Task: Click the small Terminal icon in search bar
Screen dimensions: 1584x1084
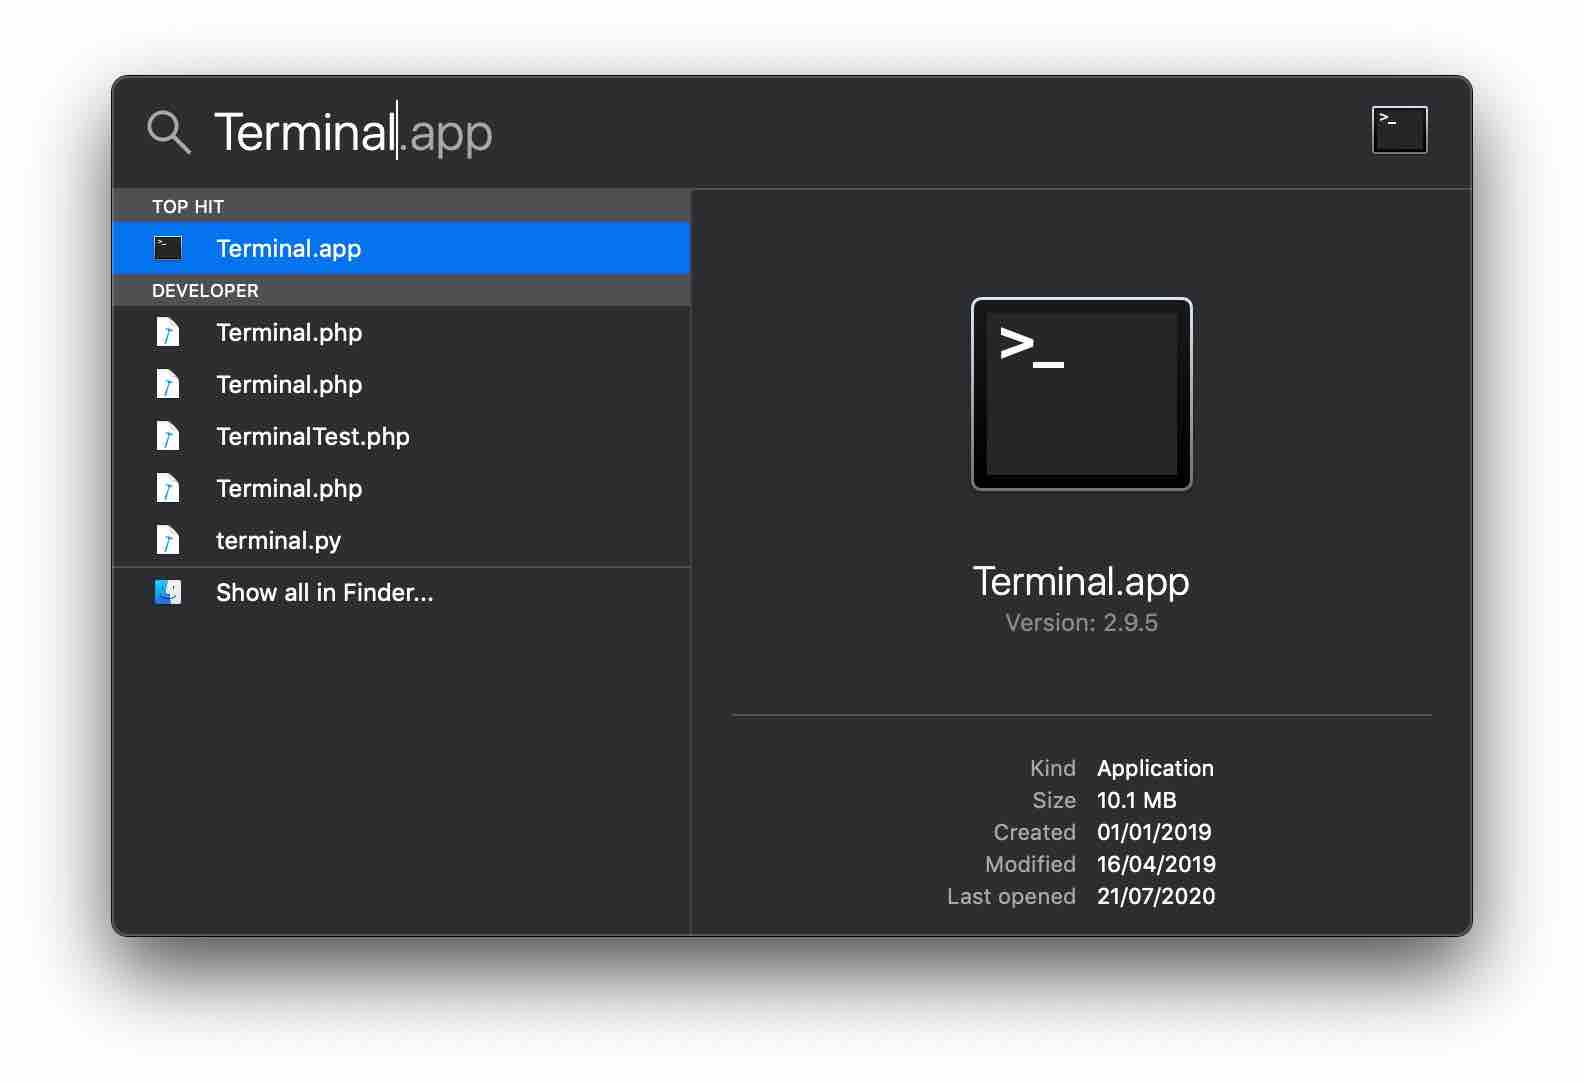Action: point(1399,130)
